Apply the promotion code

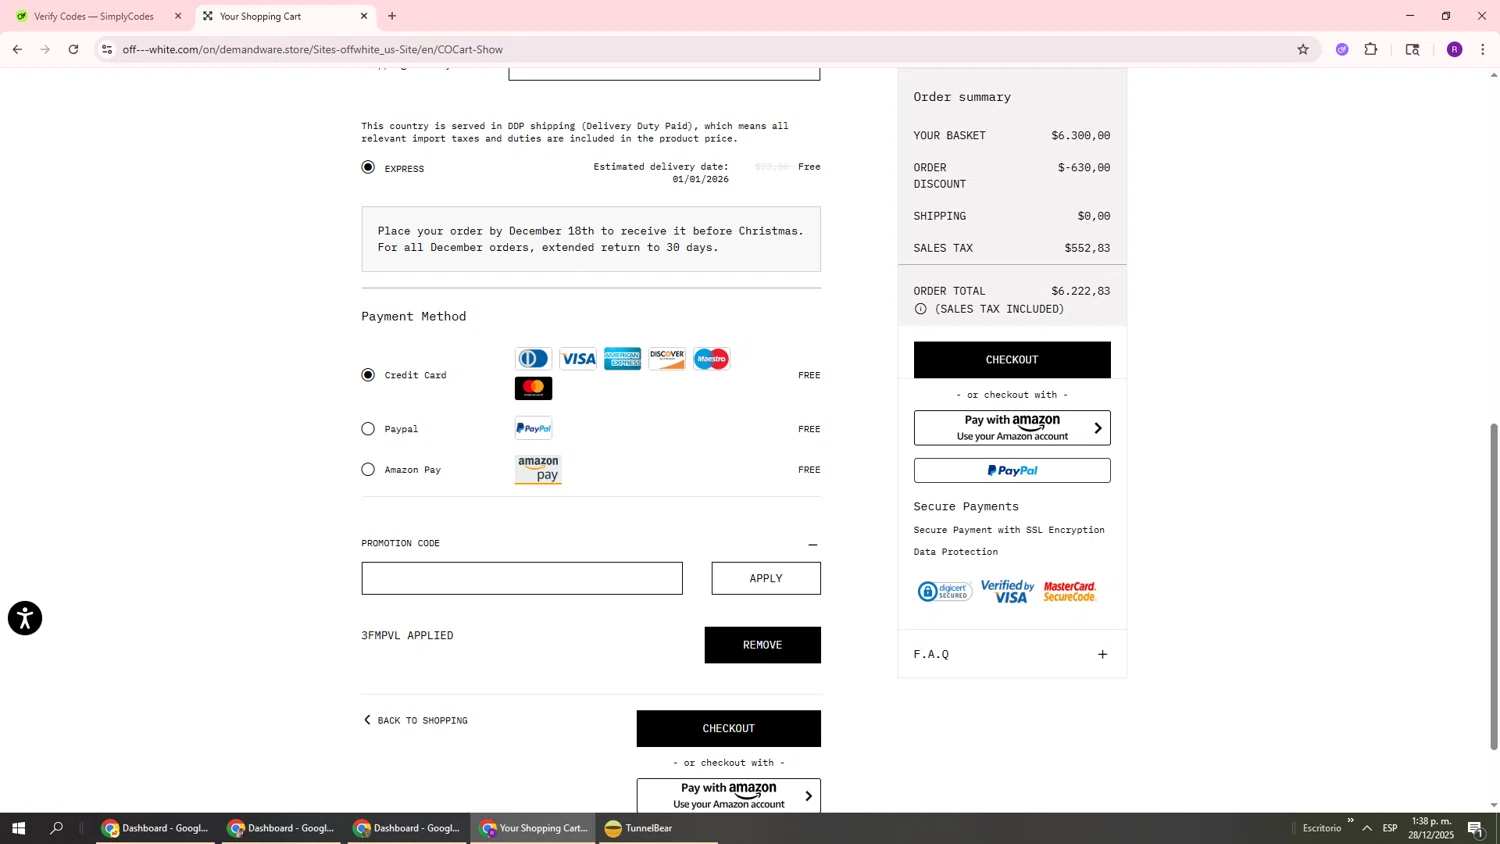click(766, 578)
